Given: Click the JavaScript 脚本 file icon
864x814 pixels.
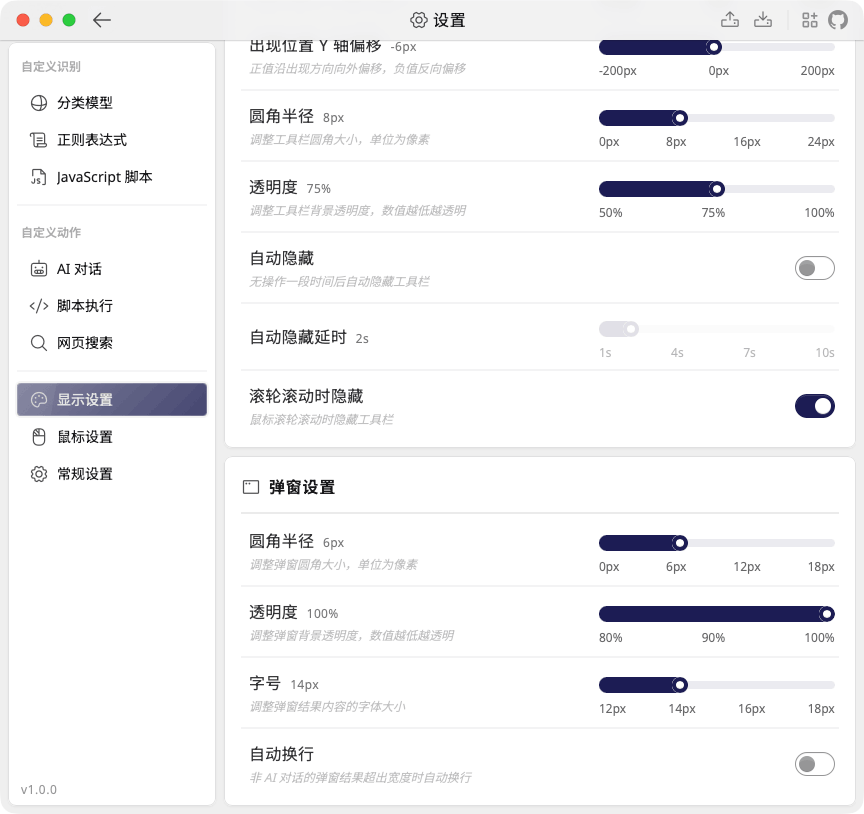Looking at the screenshot, I should tap(39, 177).
